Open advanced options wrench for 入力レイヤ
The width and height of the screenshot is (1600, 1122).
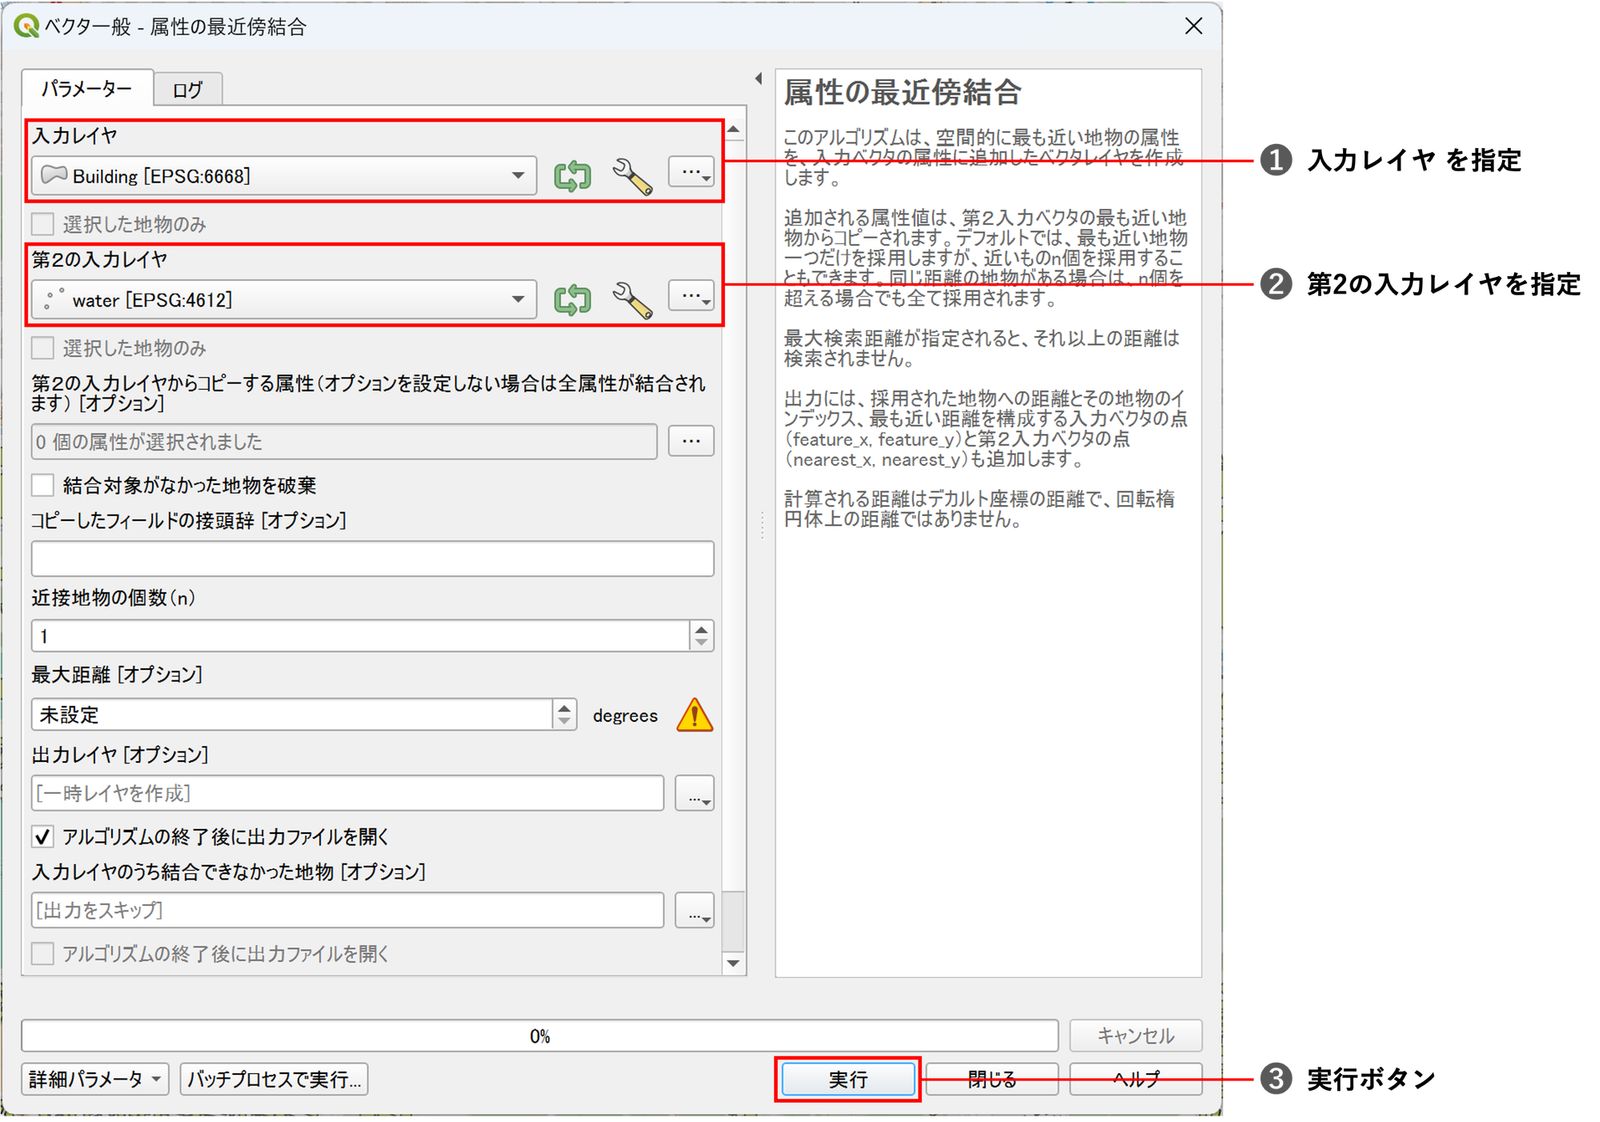(x=632, y=176)
